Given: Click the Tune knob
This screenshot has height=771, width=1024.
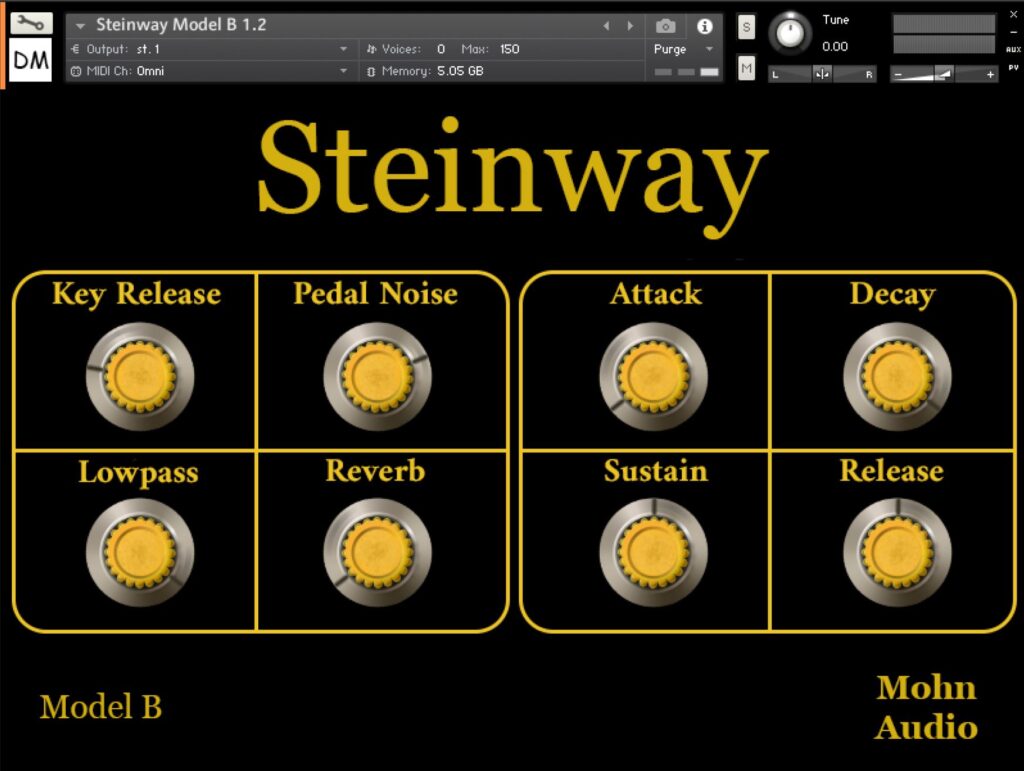Looking at the screenshot, I should pyautogui.click(x=790, y=33).
